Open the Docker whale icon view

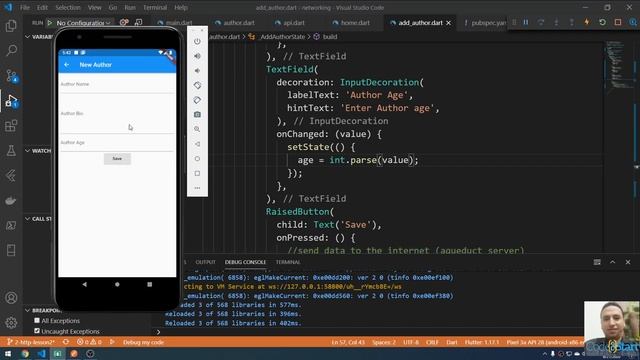tap(11, 200)
